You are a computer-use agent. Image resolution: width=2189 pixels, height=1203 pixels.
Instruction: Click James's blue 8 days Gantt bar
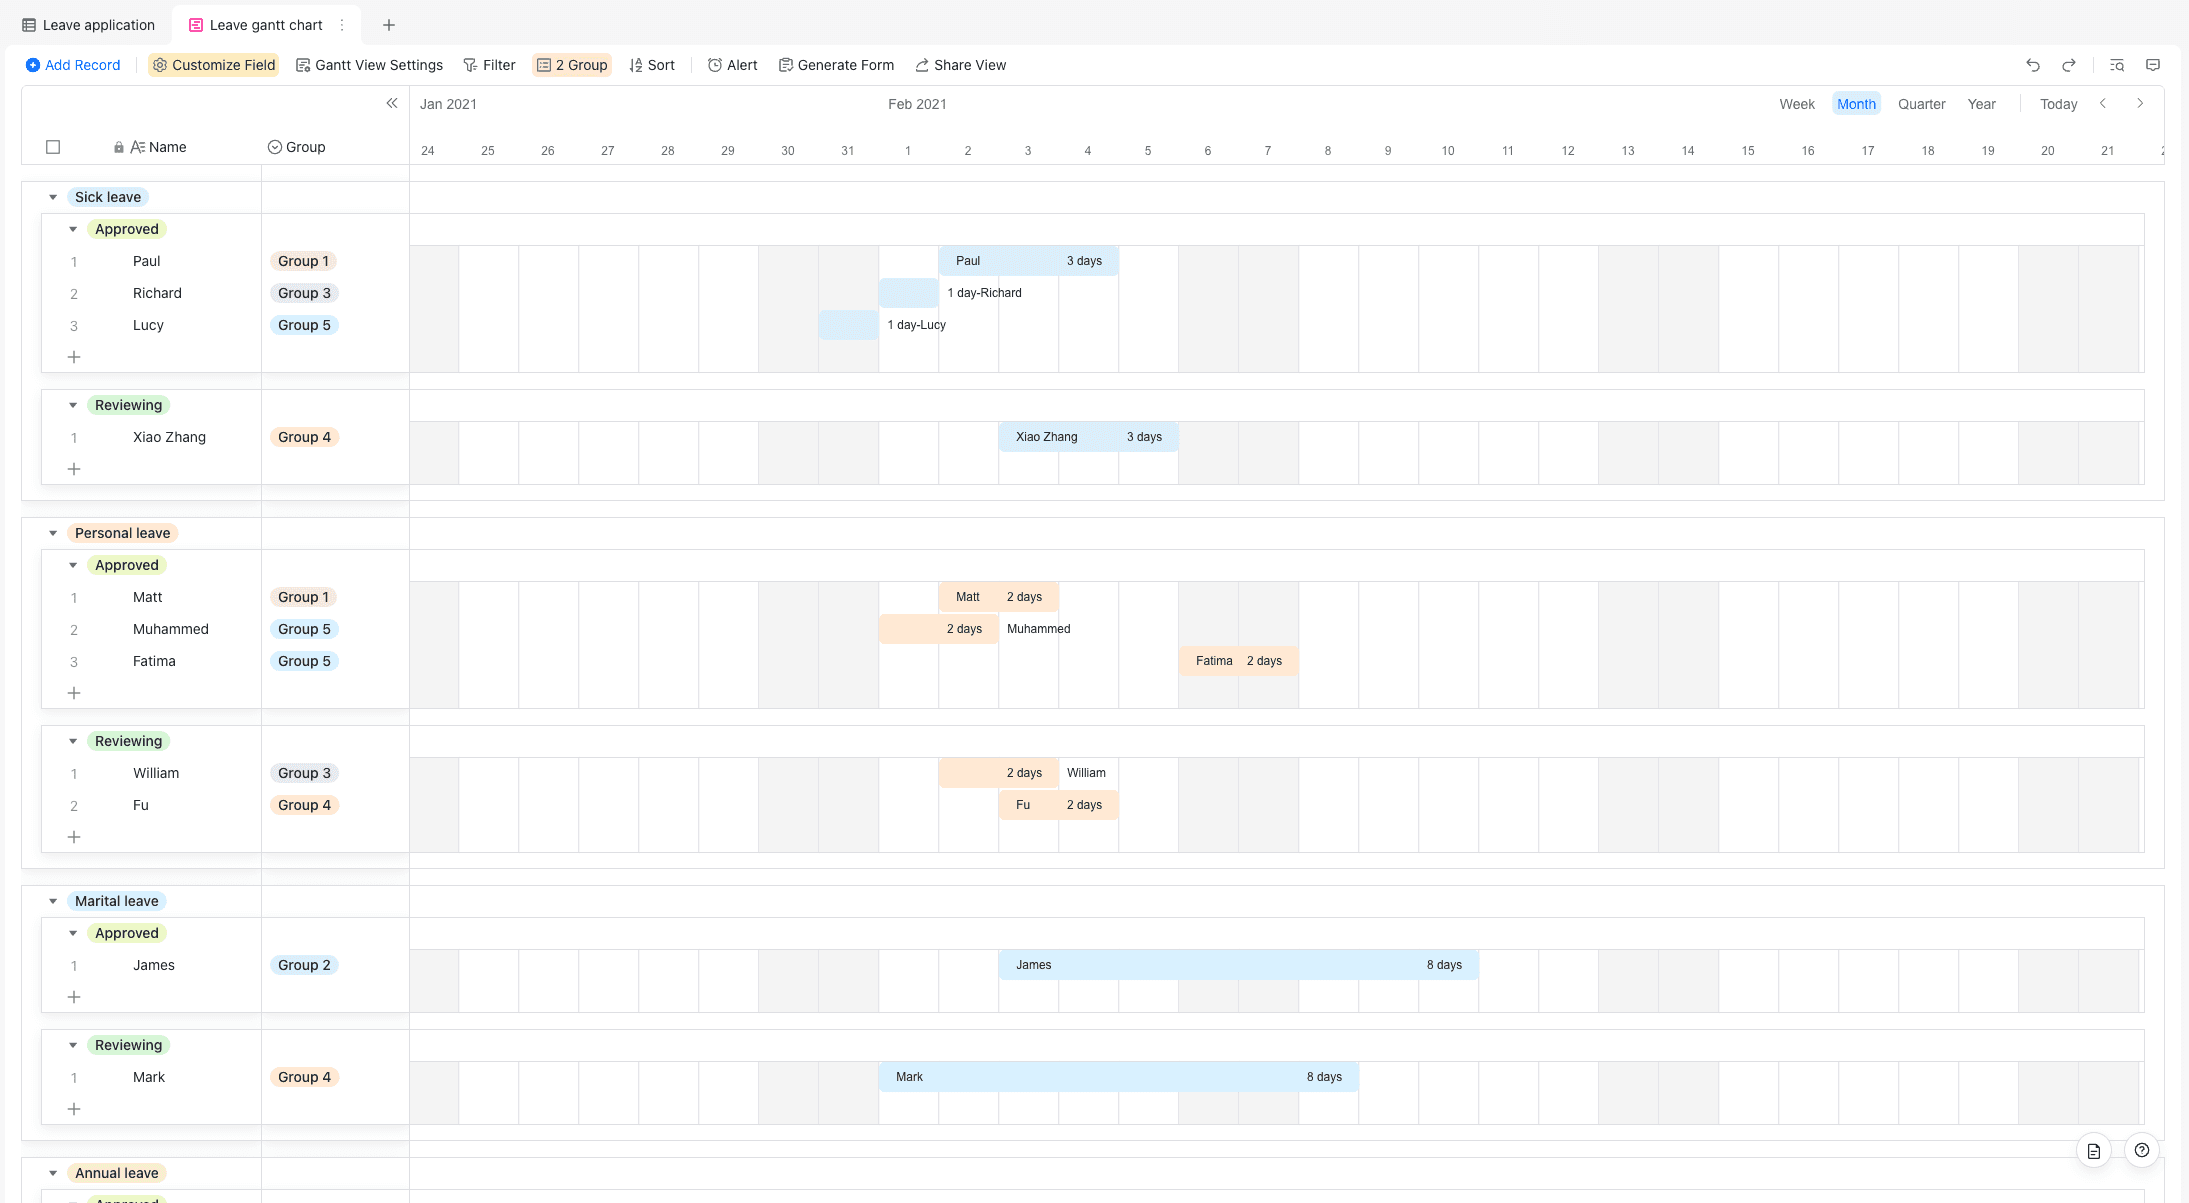click(1238, 965)
